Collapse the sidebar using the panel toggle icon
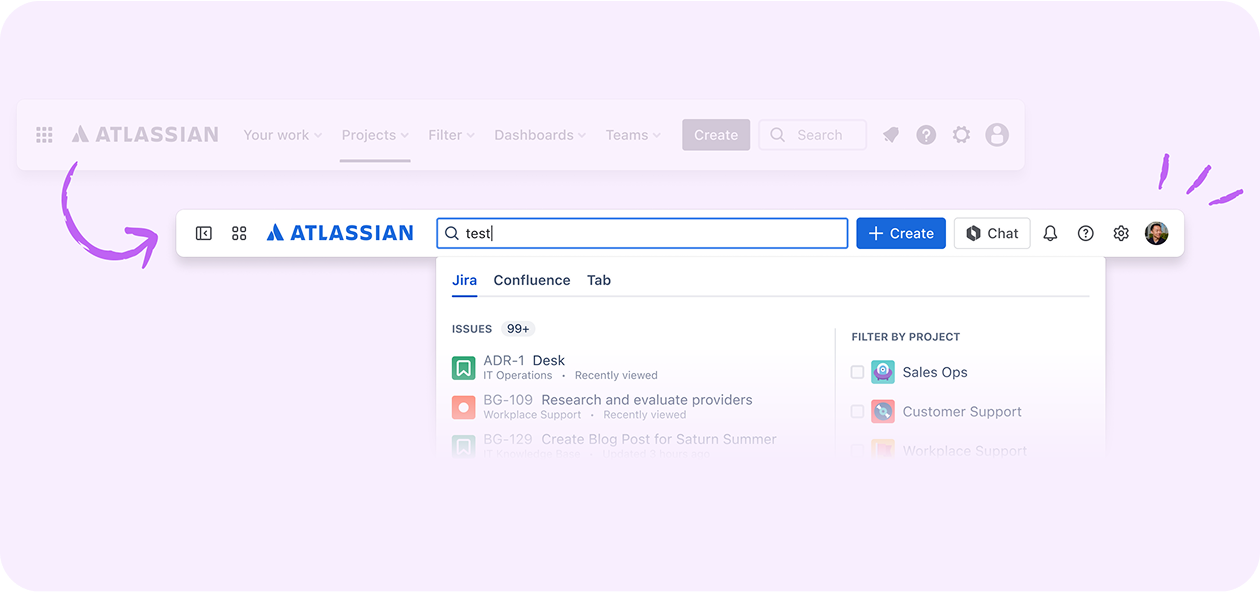The height and width of the screenshot is (592, 1260). coord(204,233)
